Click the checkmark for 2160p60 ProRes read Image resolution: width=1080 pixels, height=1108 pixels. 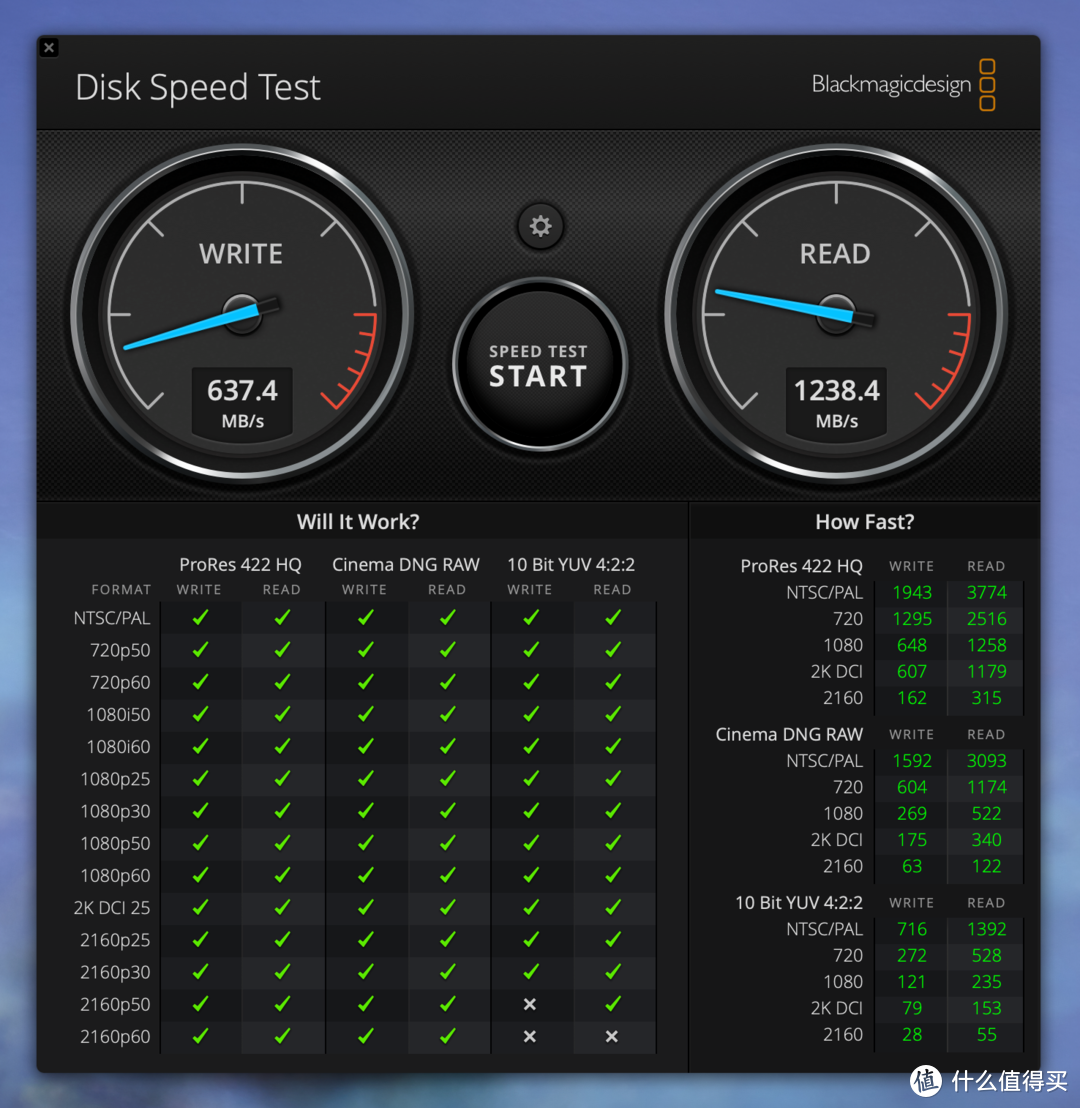[281, 1036]
